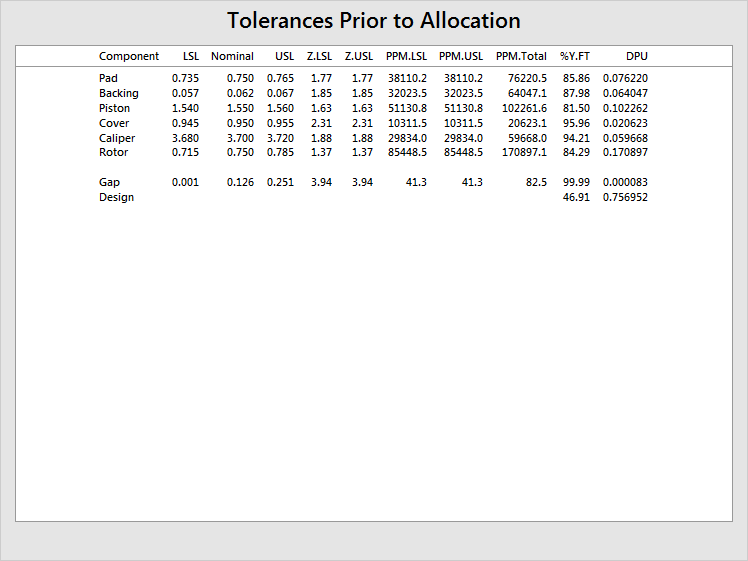Select Caliper PPM.Total value 59668.0
748x561 pixels.
click(527, 138)
